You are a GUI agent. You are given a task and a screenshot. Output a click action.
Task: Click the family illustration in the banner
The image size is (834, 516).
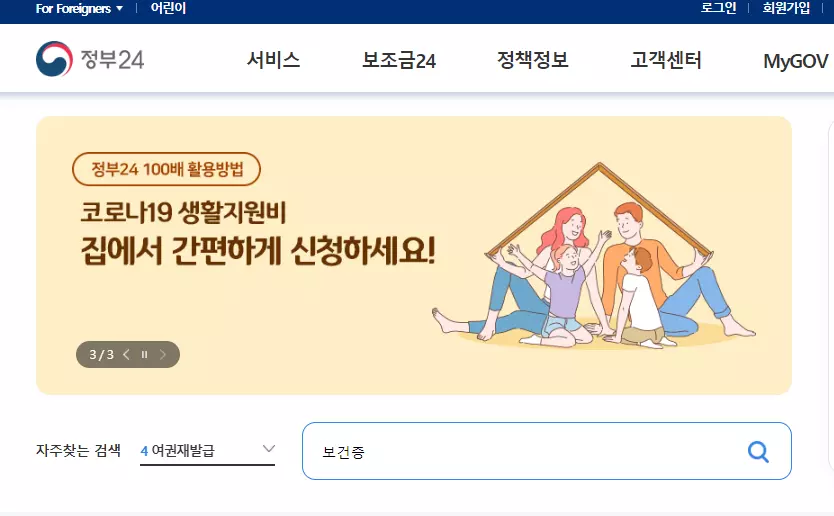594,255
